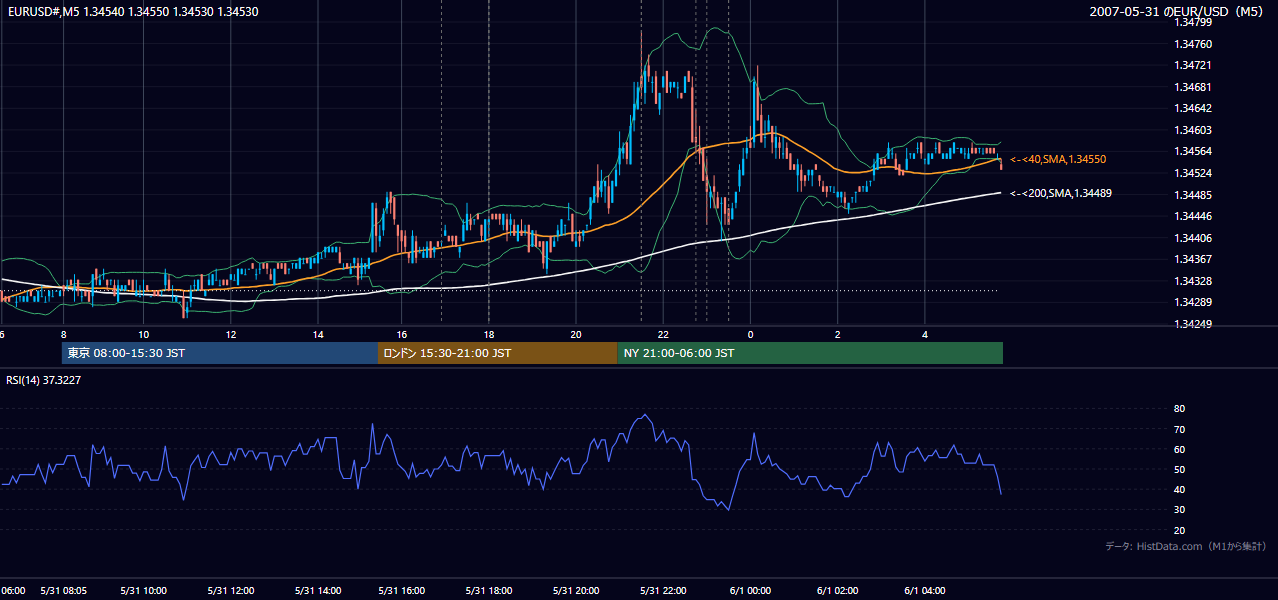
Task: Click the 5/31 16:00 time axis label
Action: coord(404,590)
